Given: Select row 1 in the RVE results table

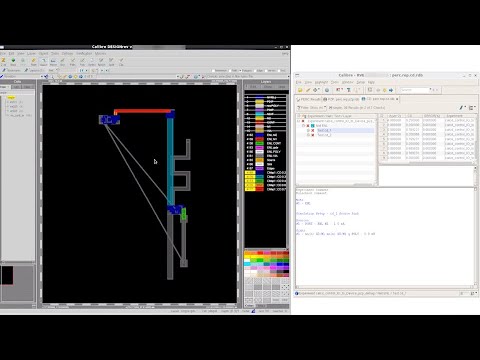Looking at the screenshot, I should 428,120.
